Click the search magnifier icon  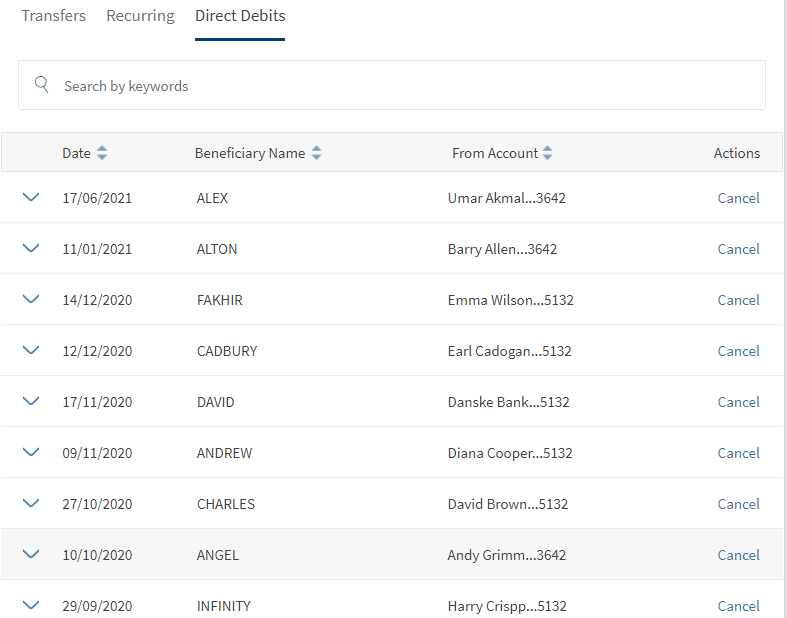pyautogui.click(x=42, y=85)
